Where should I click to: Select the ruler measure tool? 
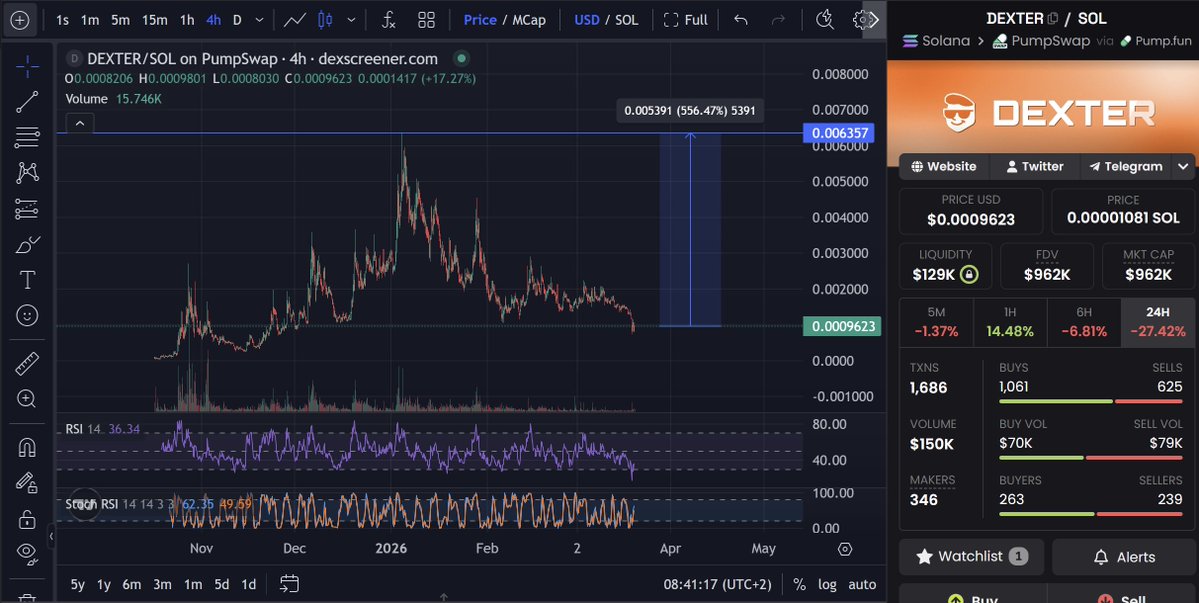27,363
